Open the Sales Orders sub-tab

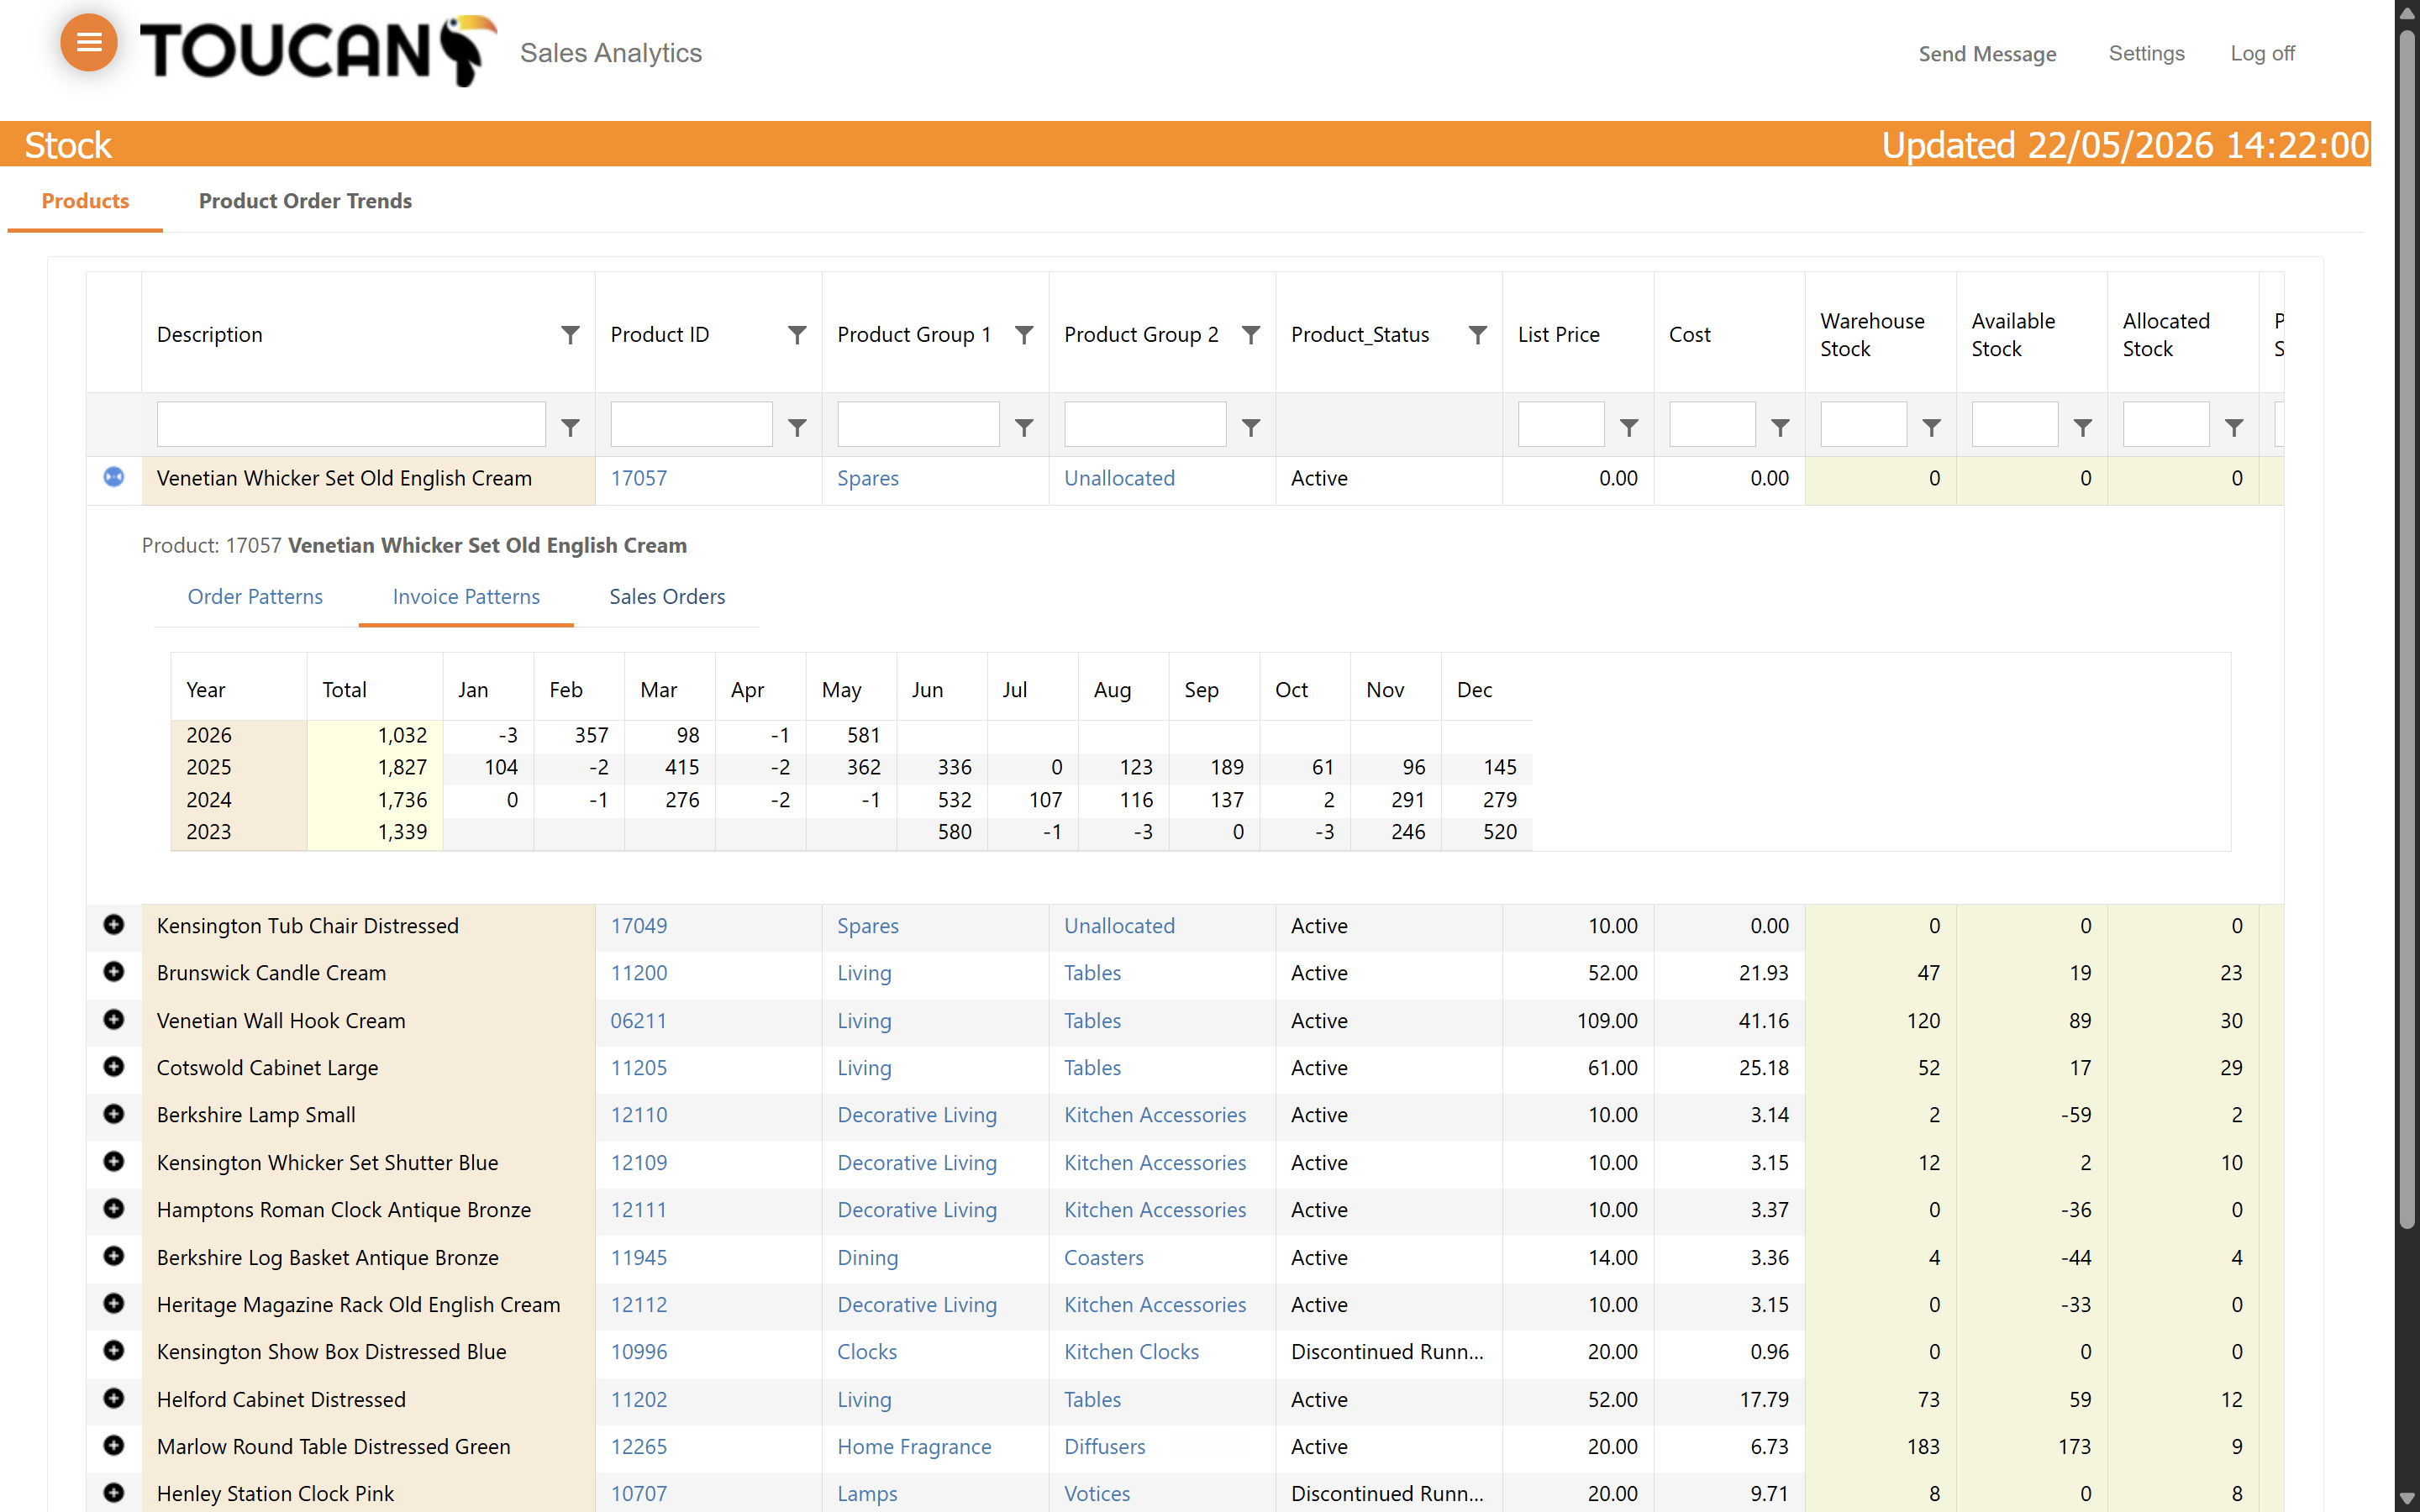coord(667,597)
